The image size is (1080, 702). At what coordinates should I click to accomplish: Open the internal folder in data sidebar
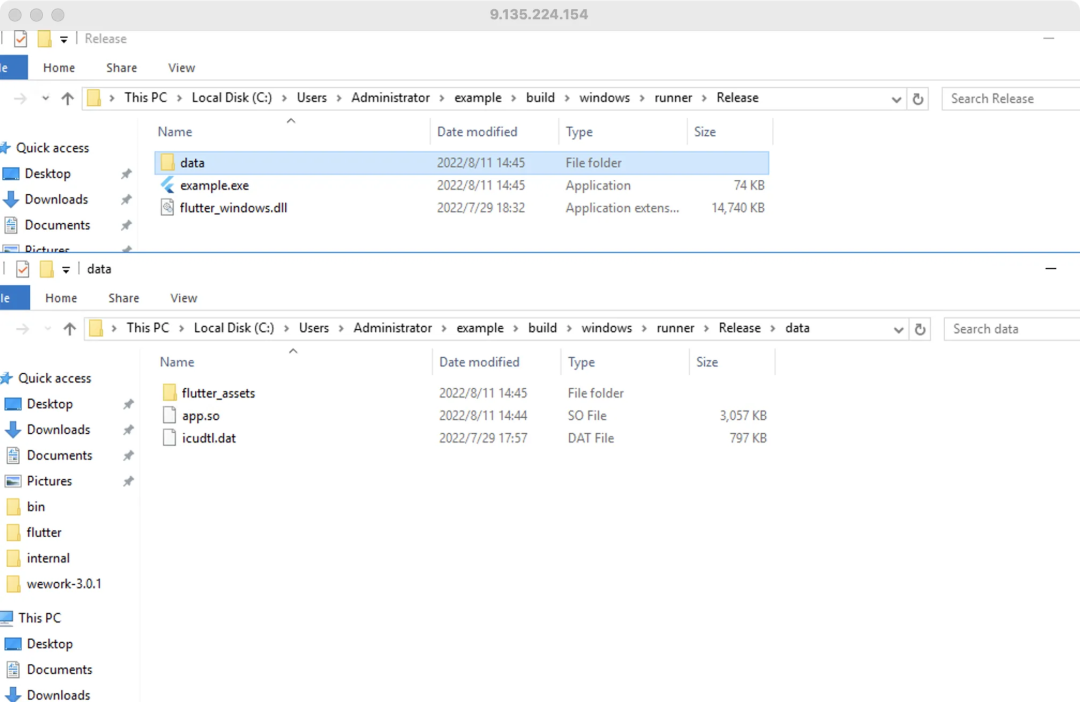pos(48,558)
